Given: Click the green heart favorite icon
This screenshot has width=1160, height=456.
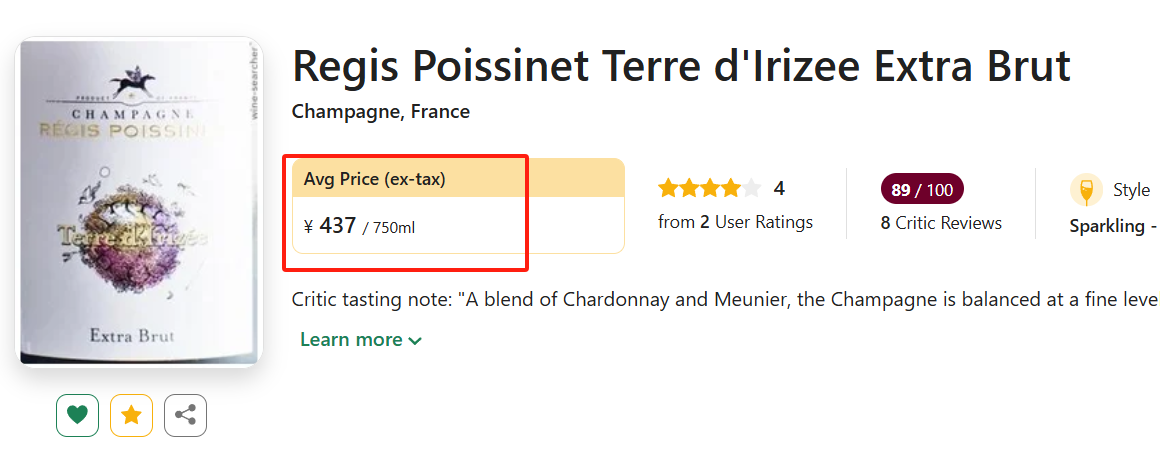Looking at the screenshot, I should (78, 416).
